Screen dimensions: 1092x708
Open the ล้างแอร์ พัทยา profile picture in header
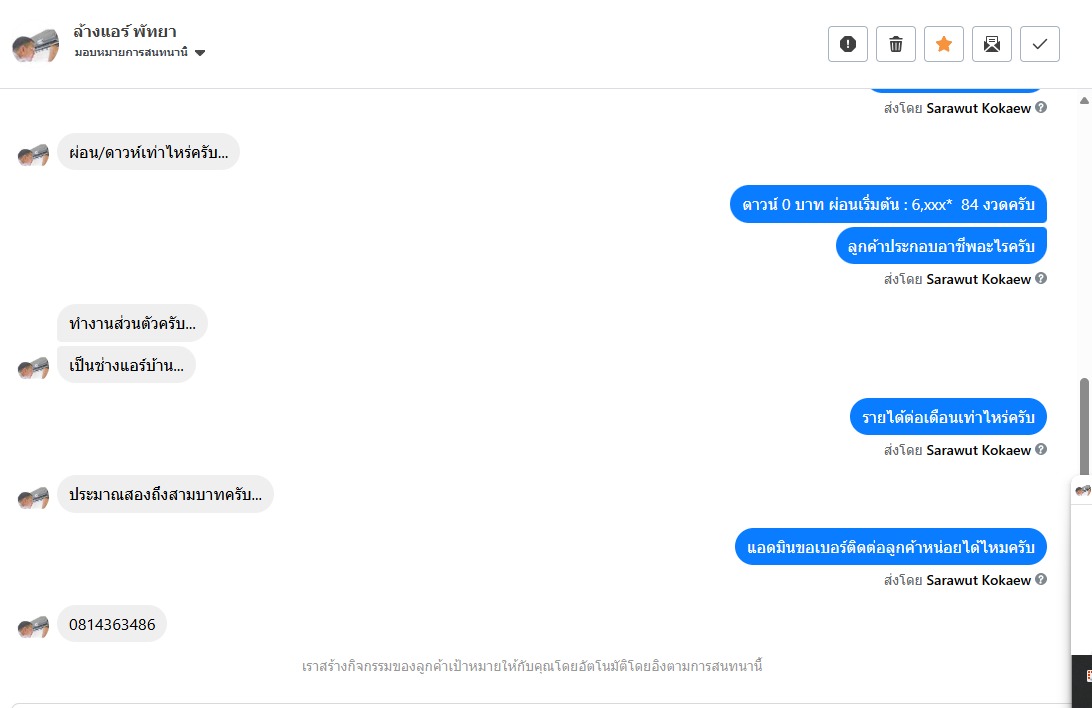(x=36, y=45)
